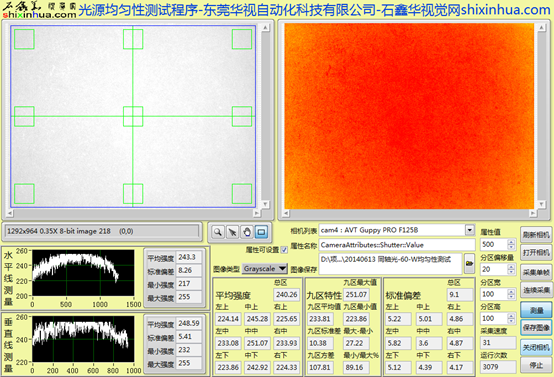Click the 保存图像 button
Viewport: 554px width, 377px height.
(x=536, y=328)
